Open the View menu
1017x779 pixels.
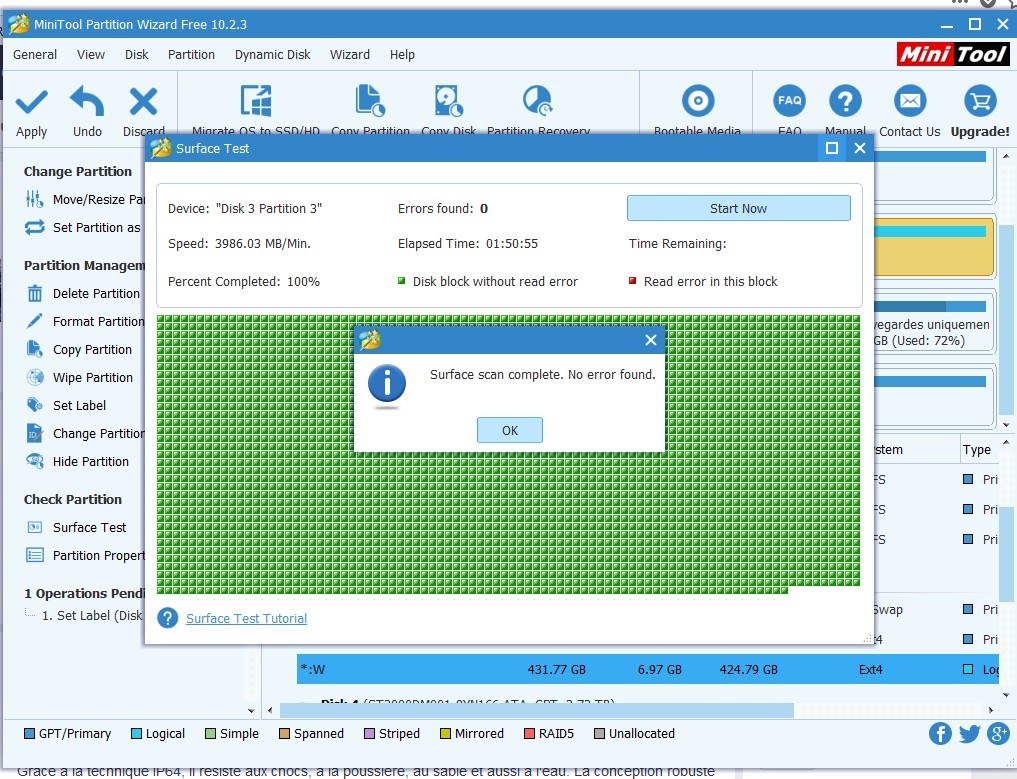point(91,54)
